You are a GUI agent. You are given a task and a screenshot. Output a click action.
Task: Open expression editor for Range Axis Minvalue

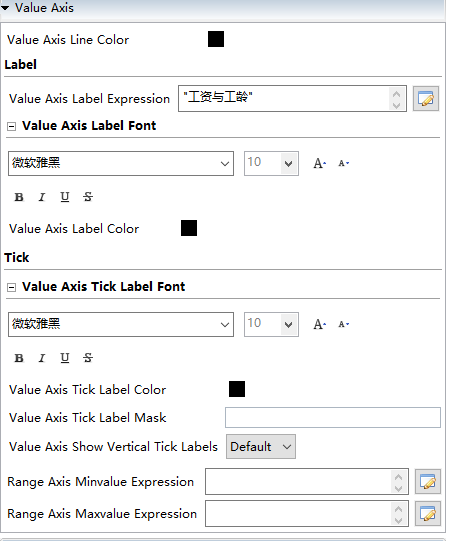pyautogui.click(x=428, y=482)
